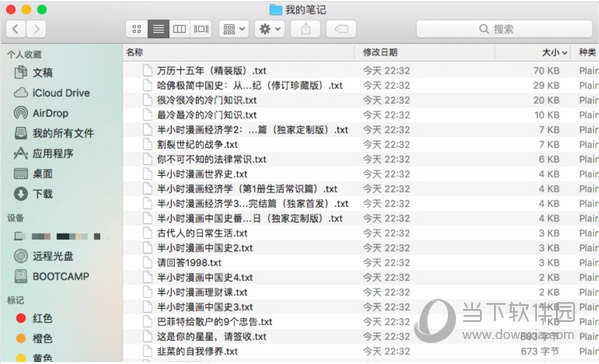
Task: Select file 半小时漫画中国史番…日 独家定制版
Action: click(x=249, y=218)
